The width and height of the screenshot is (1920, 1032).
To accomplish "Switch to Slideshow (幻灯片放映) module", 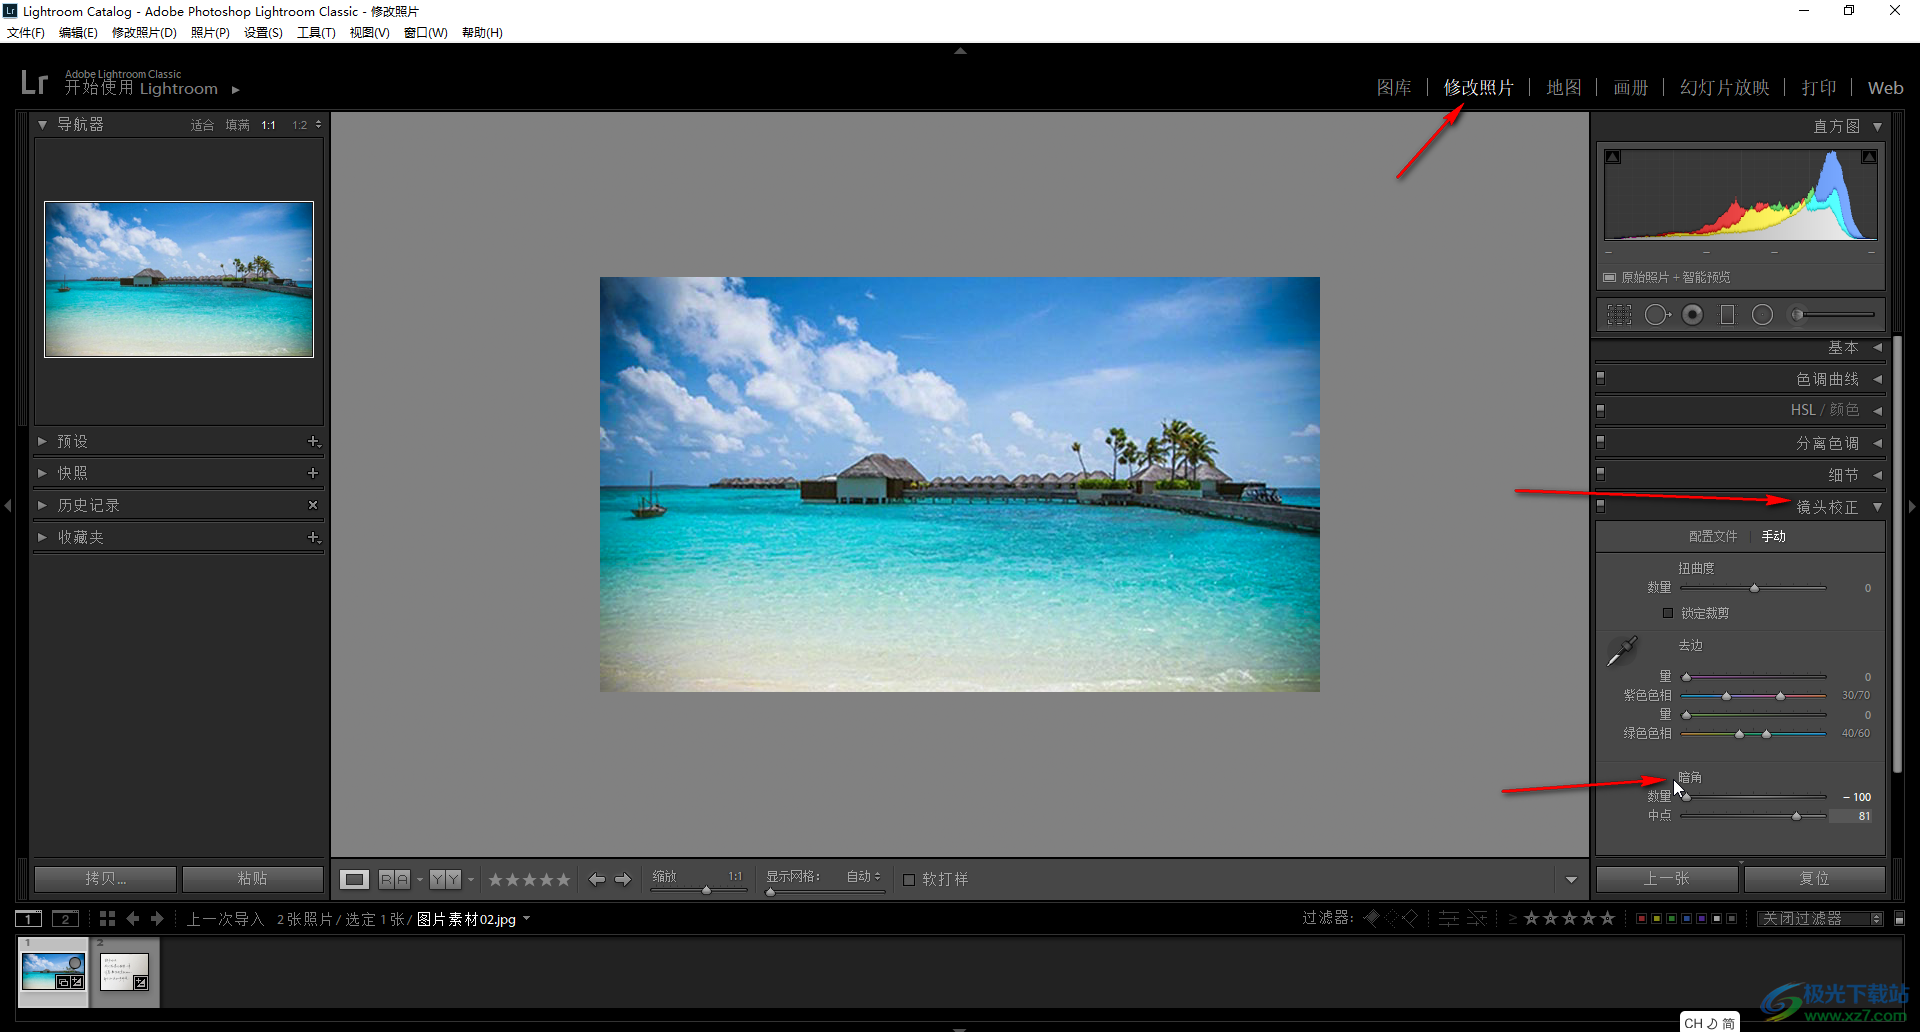I will coord(1724,88).
